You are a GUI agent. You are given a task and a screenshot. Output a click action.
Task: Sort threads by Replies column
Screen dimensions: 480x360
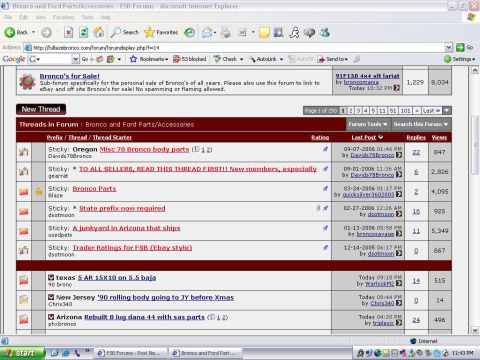416,137
